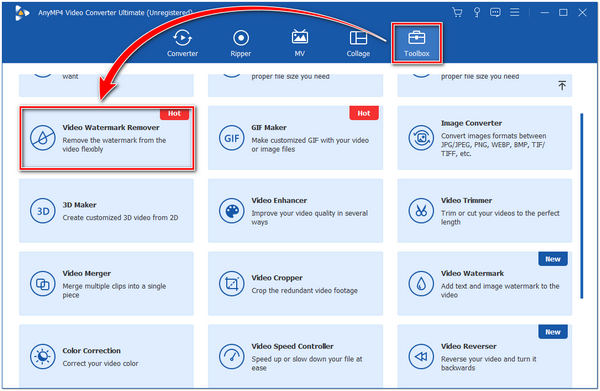
Task: Click 'Correct your video color' text
Action: [x=100, y=363]
